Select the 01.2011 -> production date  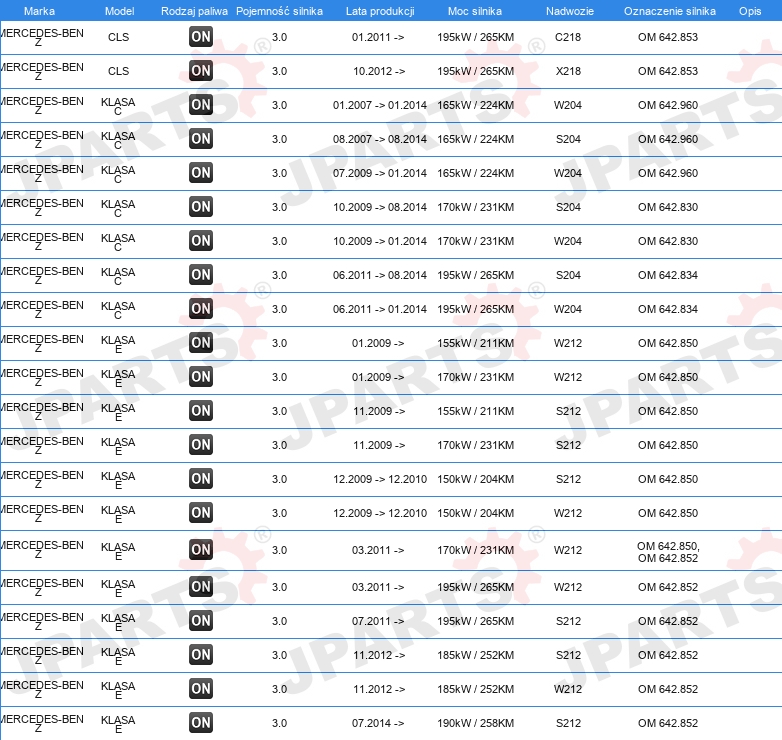click(x=378, y=37)
